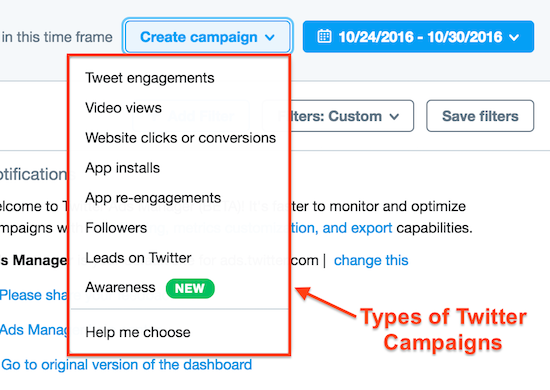The width and height of the screenshot is (550, 390).
Task: Pick App installs campaign type
Action: coord(122,168)
